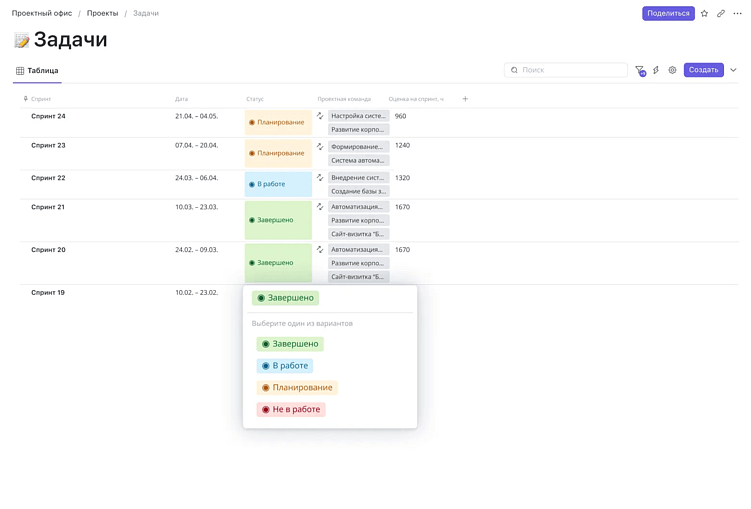Screen dimensions: 751x509
Task: Open Формирование... team tag
Action: 359,147
